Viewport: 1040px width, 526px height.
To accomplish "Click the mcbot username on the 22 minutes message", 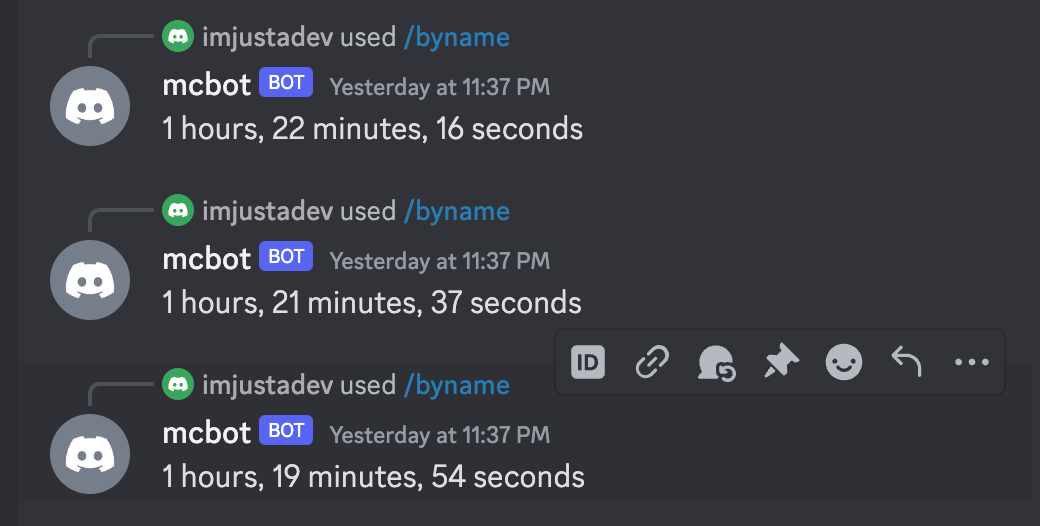I will (206, 85).
